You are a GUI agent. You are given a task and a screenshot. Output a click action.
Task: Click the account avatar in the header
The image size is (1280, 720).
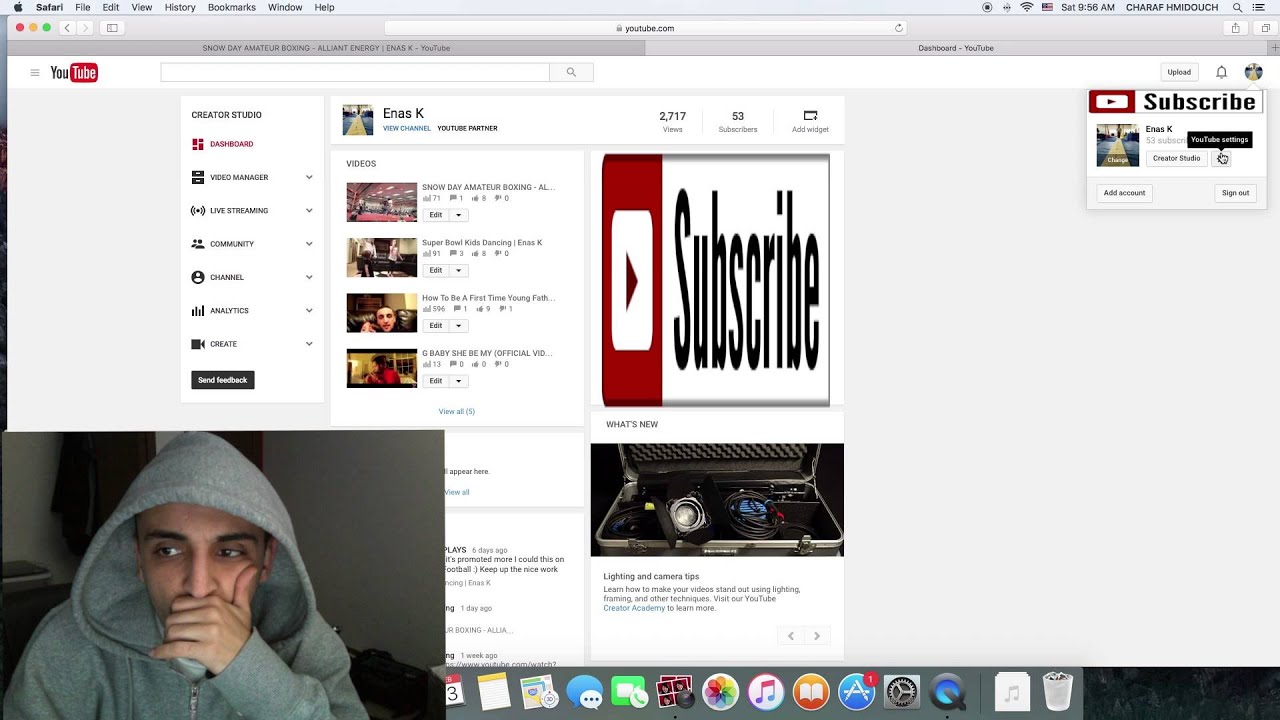click(1253, 72)
